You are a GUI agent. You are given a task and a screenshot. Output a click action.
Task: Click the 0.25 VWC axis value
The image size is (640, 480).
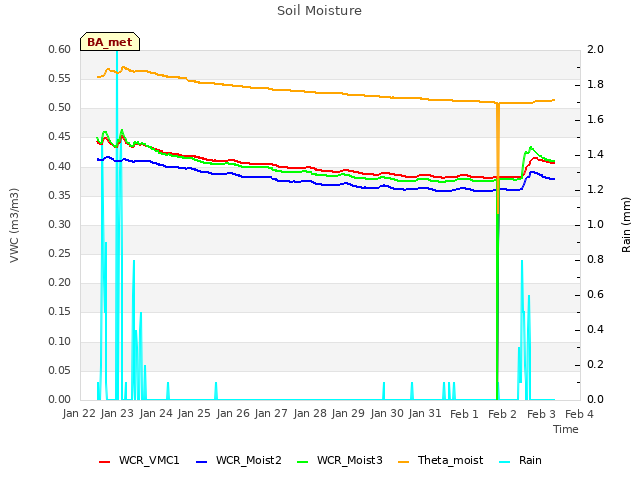60,253
